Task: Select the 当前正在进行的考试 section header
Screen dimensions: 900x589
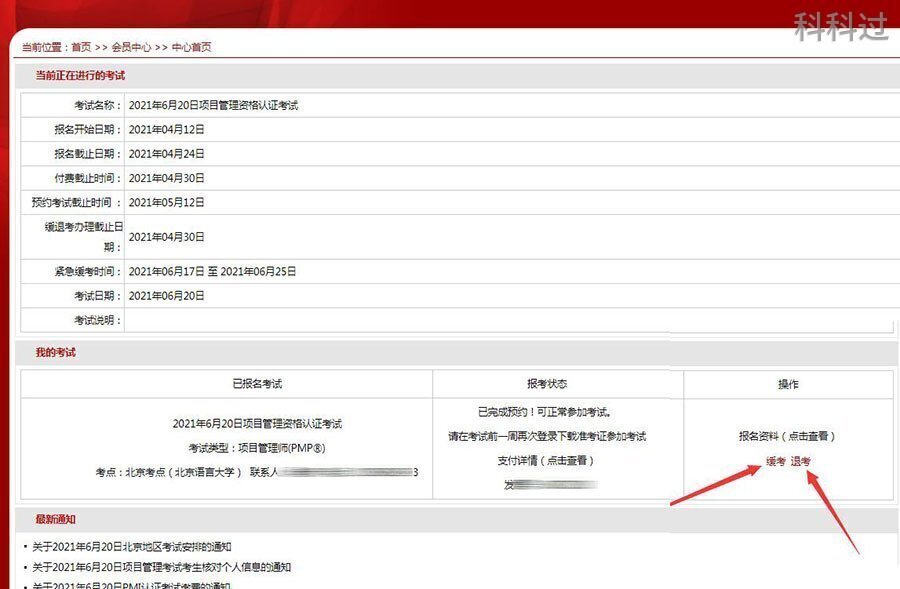Action: pos(81,75)
